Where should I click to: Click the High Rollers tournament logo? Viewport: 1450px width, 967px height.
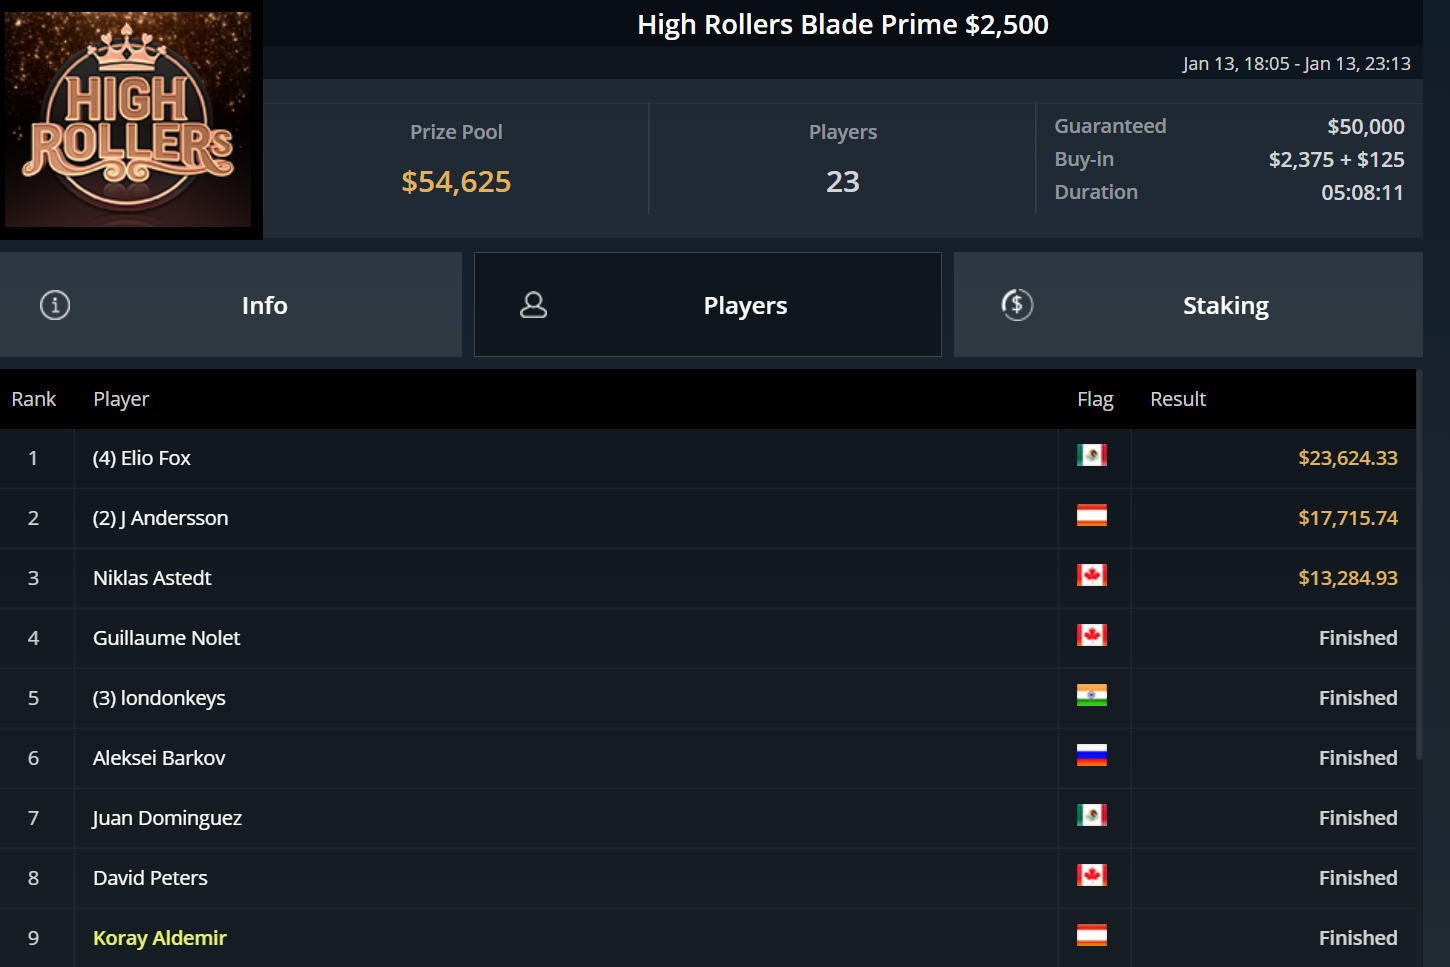[129, 119]
